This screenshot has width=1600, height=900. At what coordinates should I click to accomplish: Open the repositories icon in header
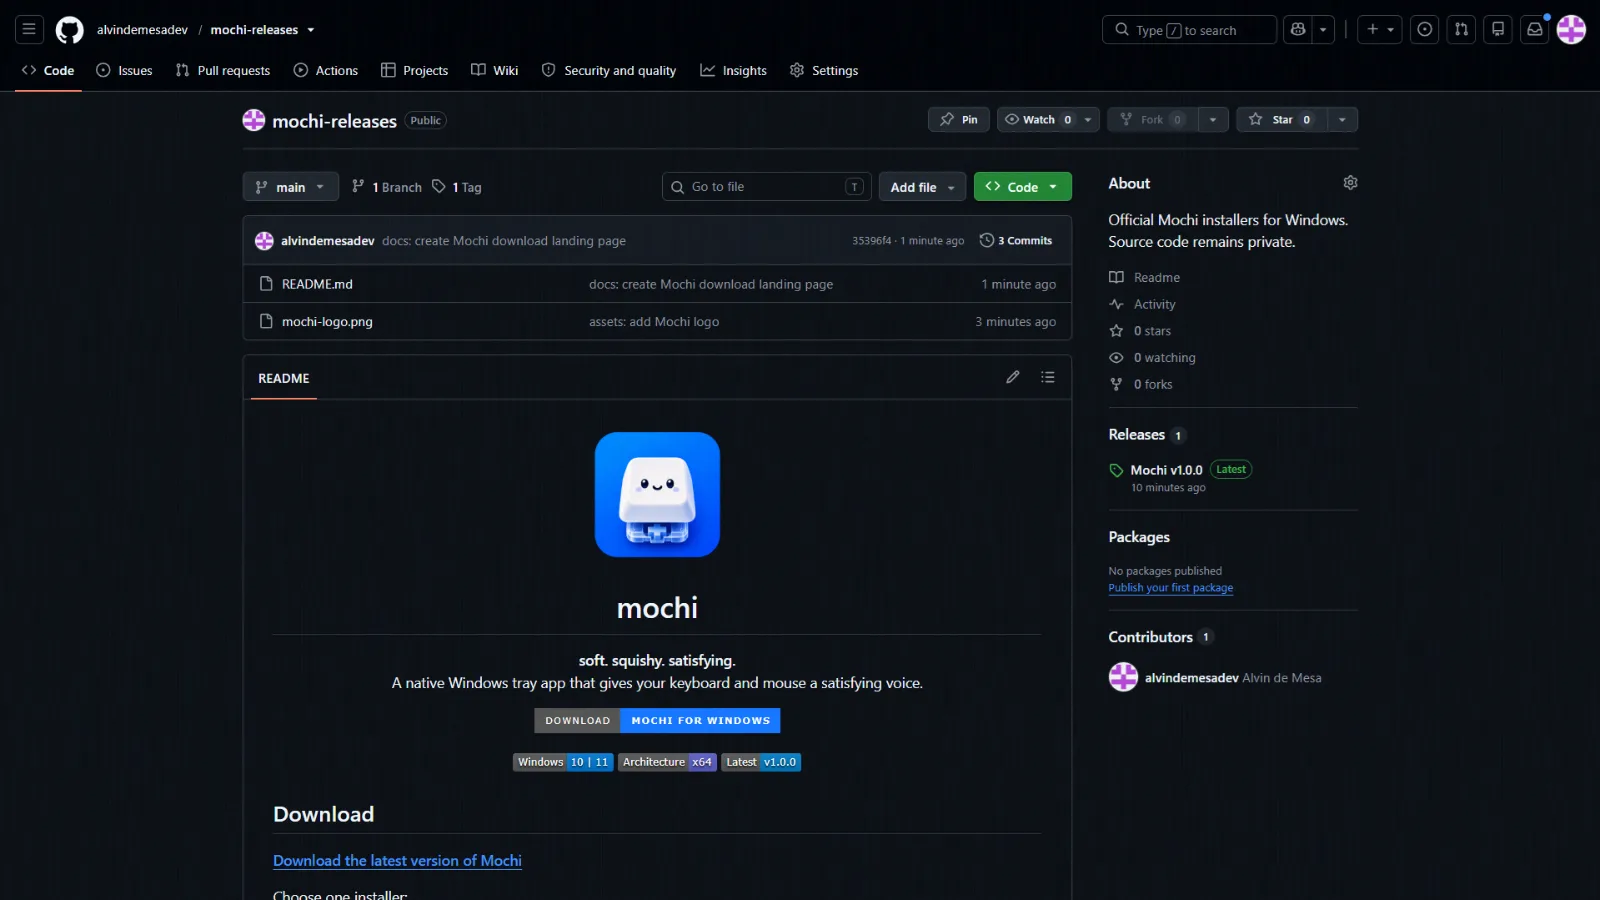click(x=1498, y=30)
